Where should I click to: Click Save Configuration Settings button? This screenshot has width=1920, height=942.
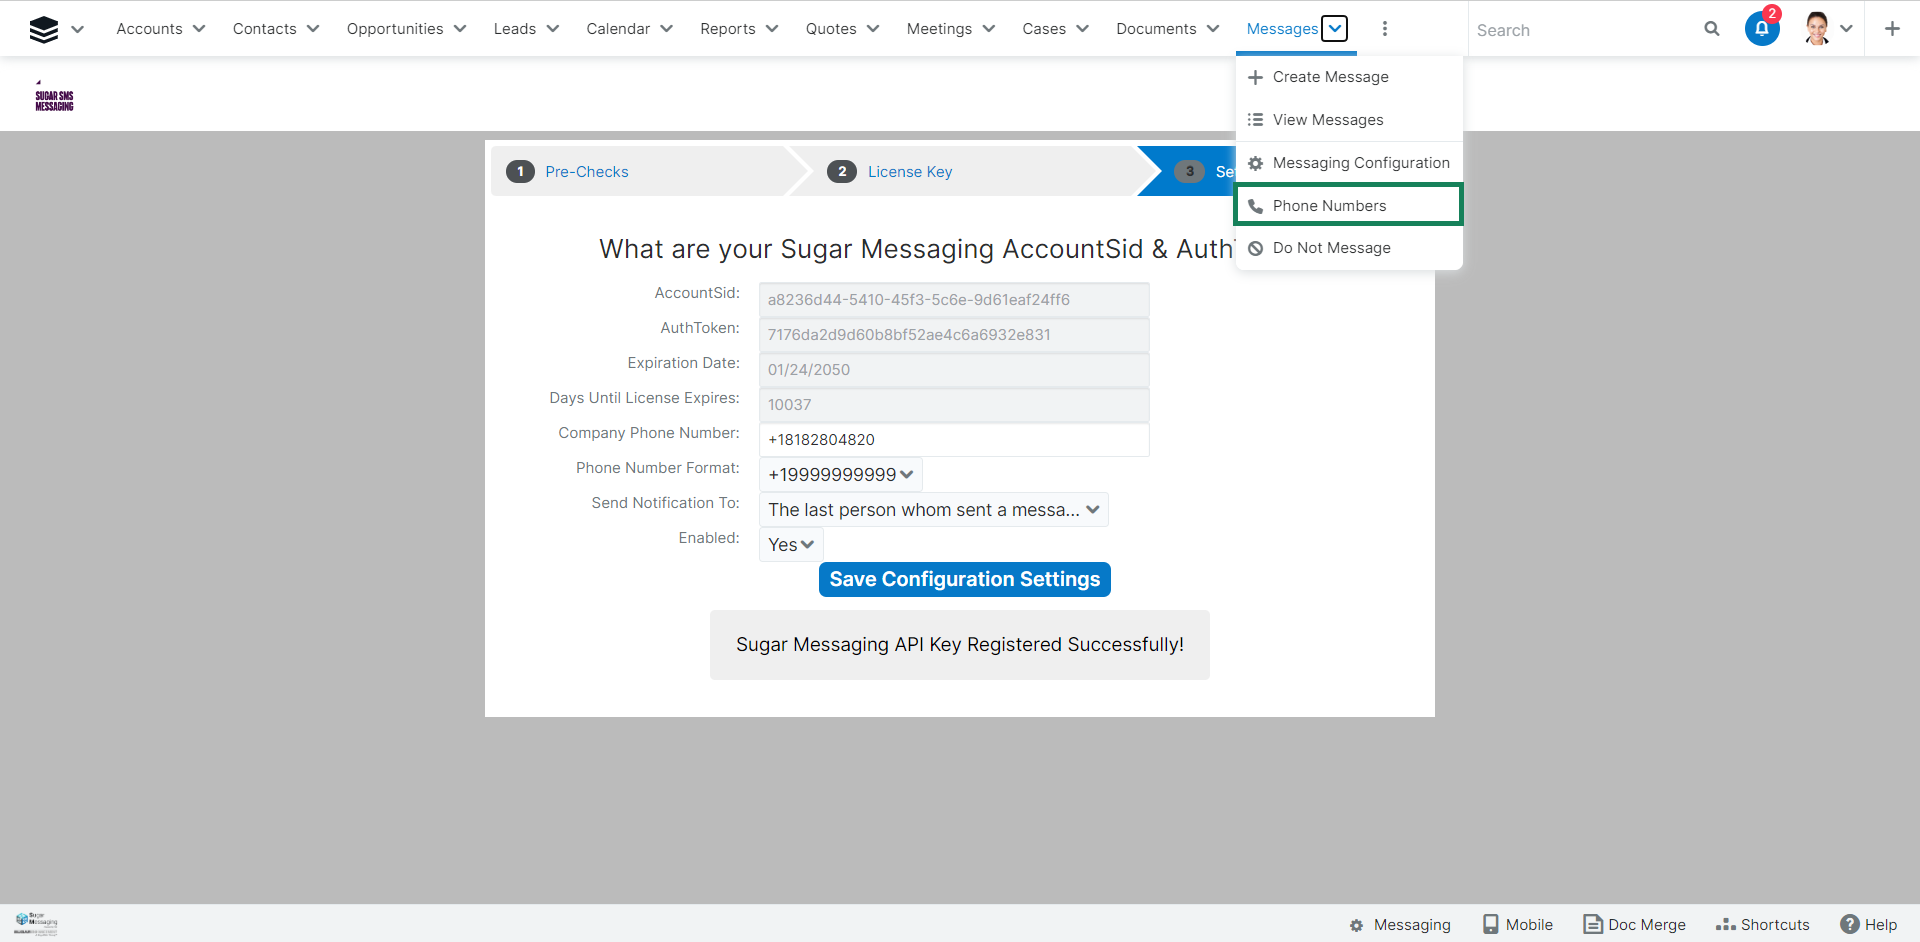coord(964,579)
